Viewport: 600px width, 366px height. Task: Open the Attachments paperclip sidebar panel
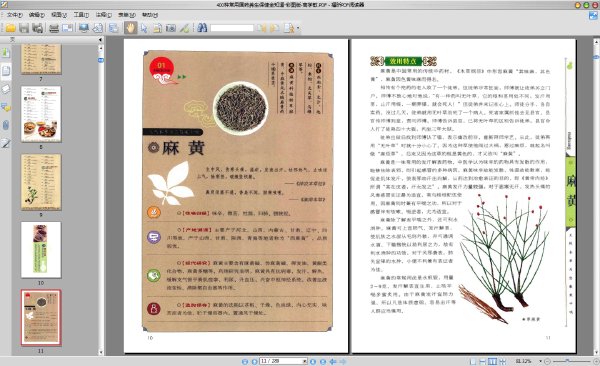(6, 125)
